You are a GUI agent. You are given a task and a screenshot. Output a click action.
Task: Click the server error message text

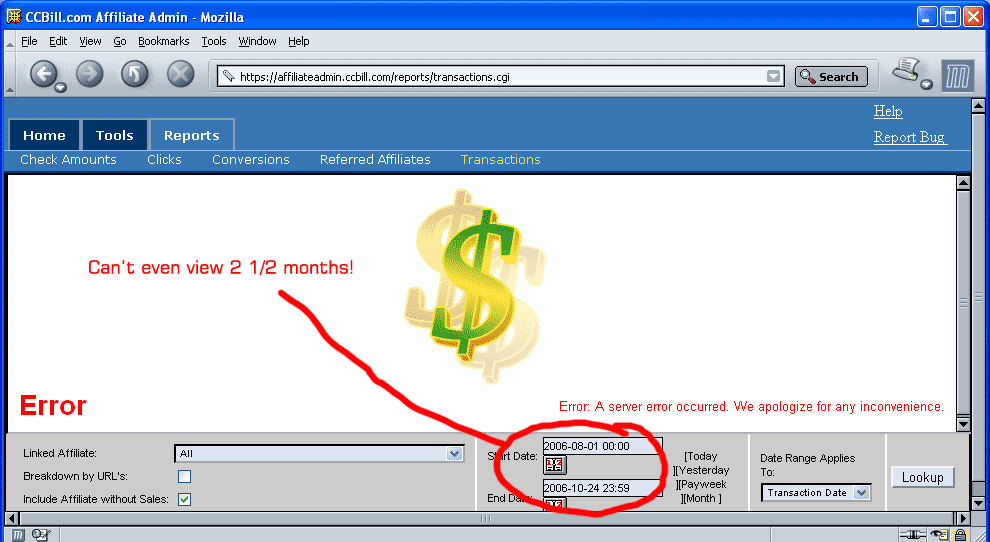pyautogui.click(x=751, y=407)
